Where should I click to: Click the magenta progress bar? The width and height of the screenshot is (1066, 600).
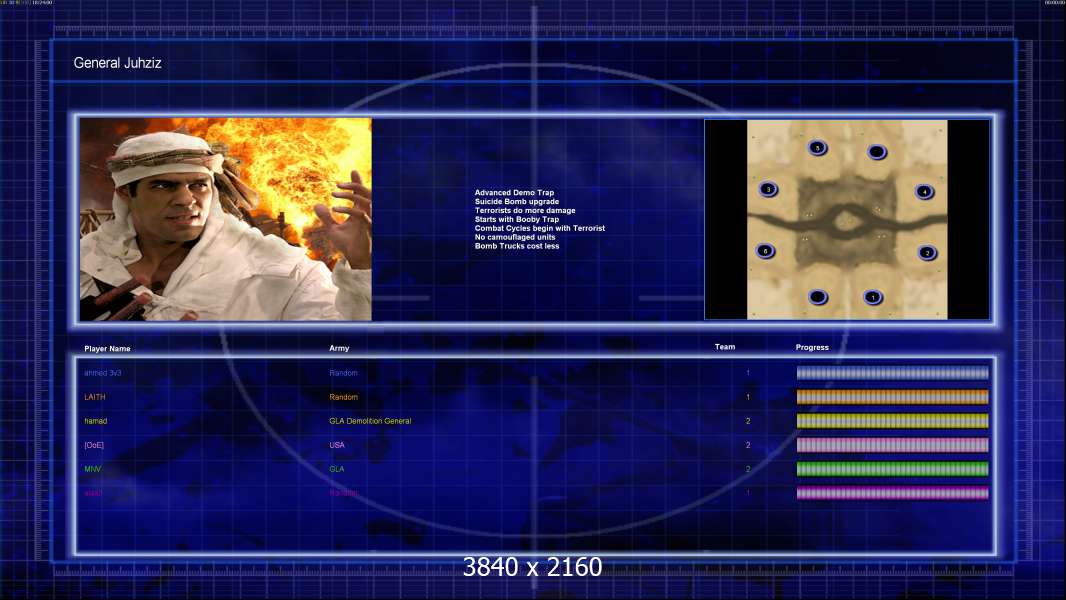pyautogui.click(x=893, y=493)
